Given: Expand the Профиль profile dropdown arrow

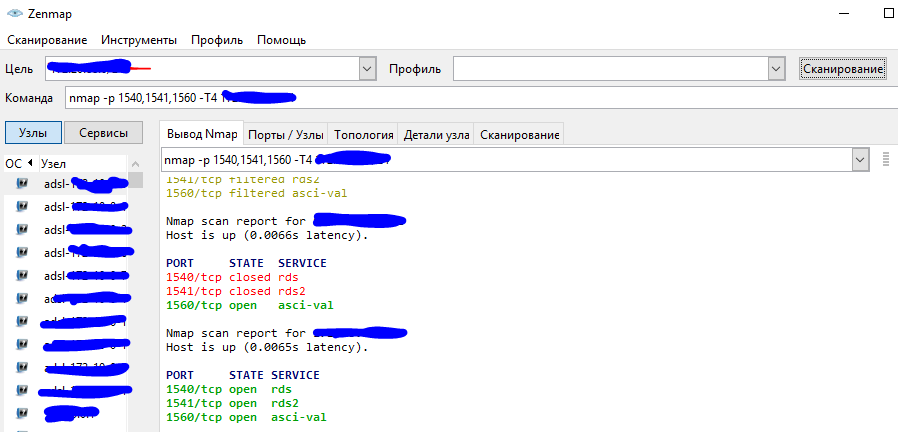Looking at the screenshot, I should [776, 69].
